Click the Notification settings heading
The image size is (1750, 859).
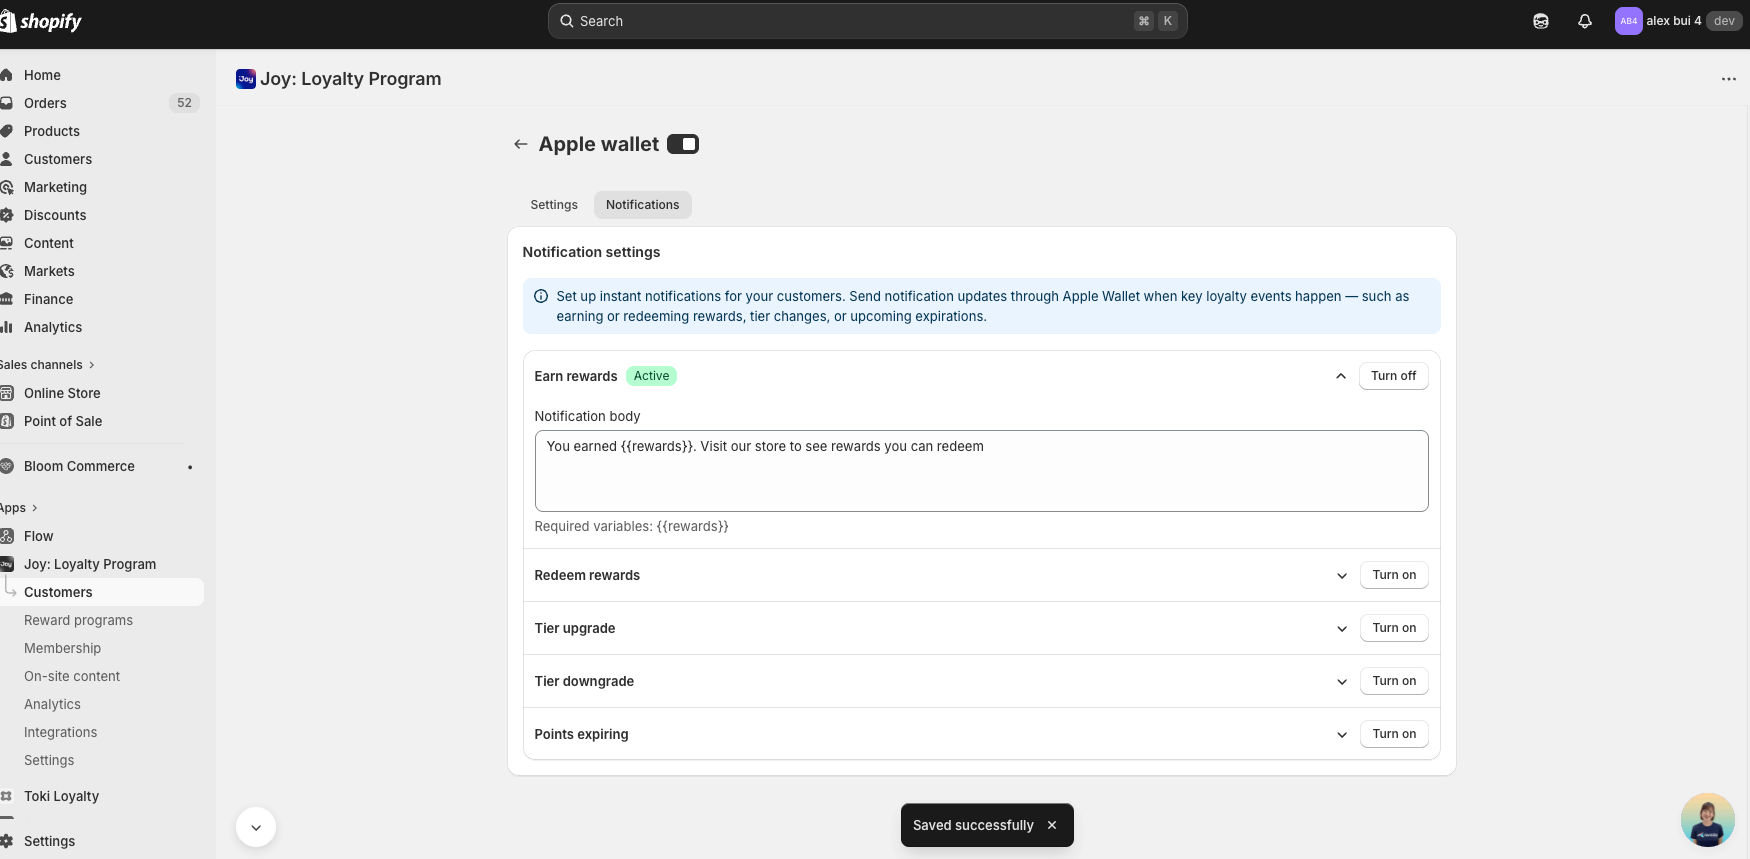pyautogui.click(x=591, y=252)
